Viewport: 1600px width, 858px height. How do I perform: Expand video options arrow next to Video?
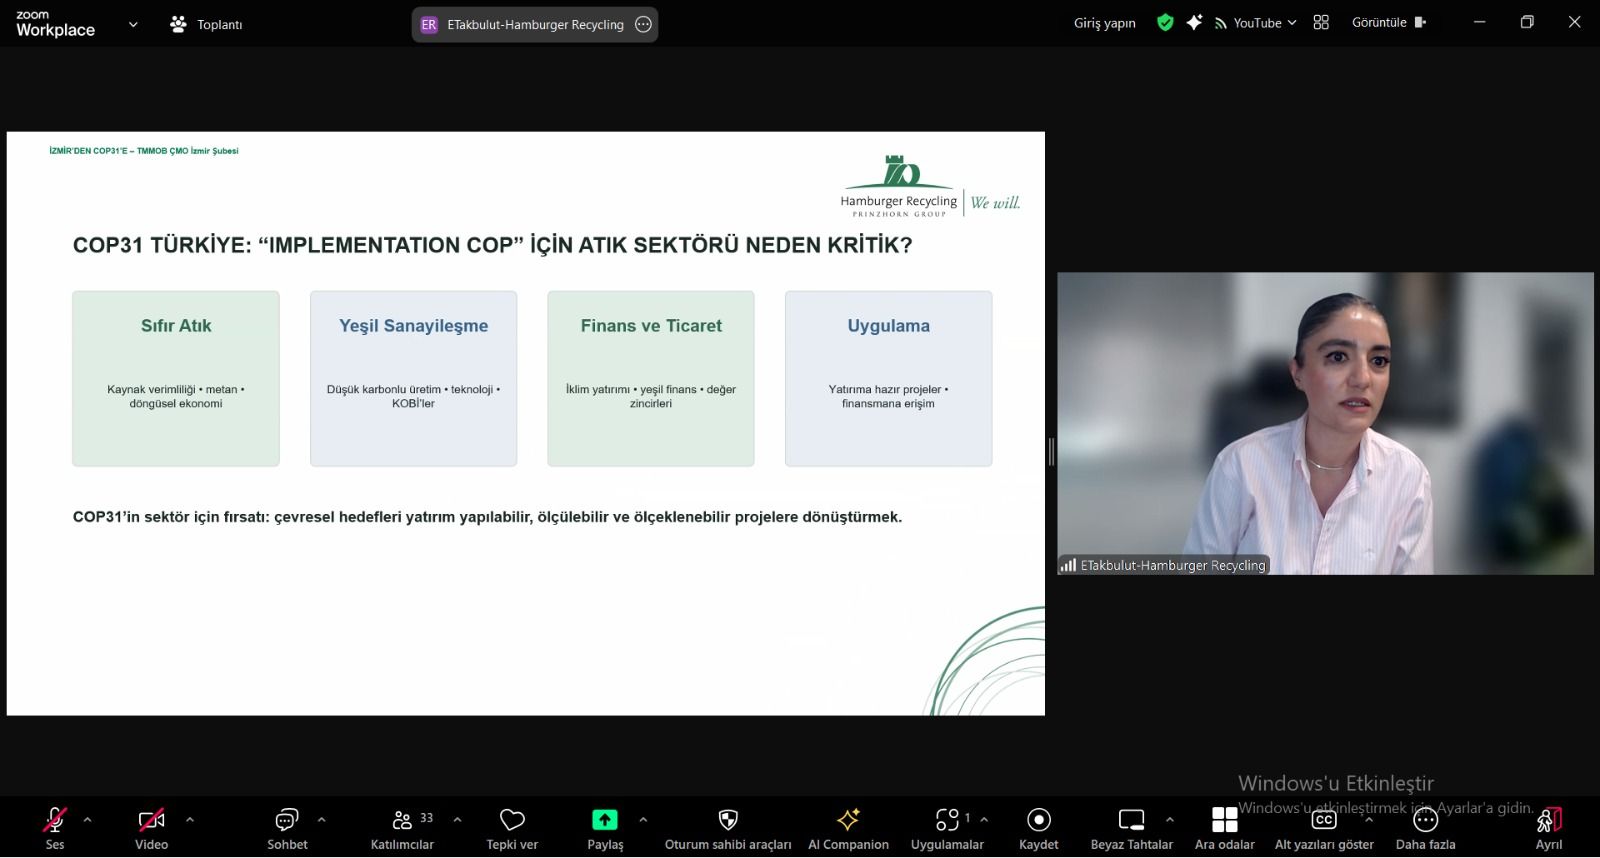[190, 820]
